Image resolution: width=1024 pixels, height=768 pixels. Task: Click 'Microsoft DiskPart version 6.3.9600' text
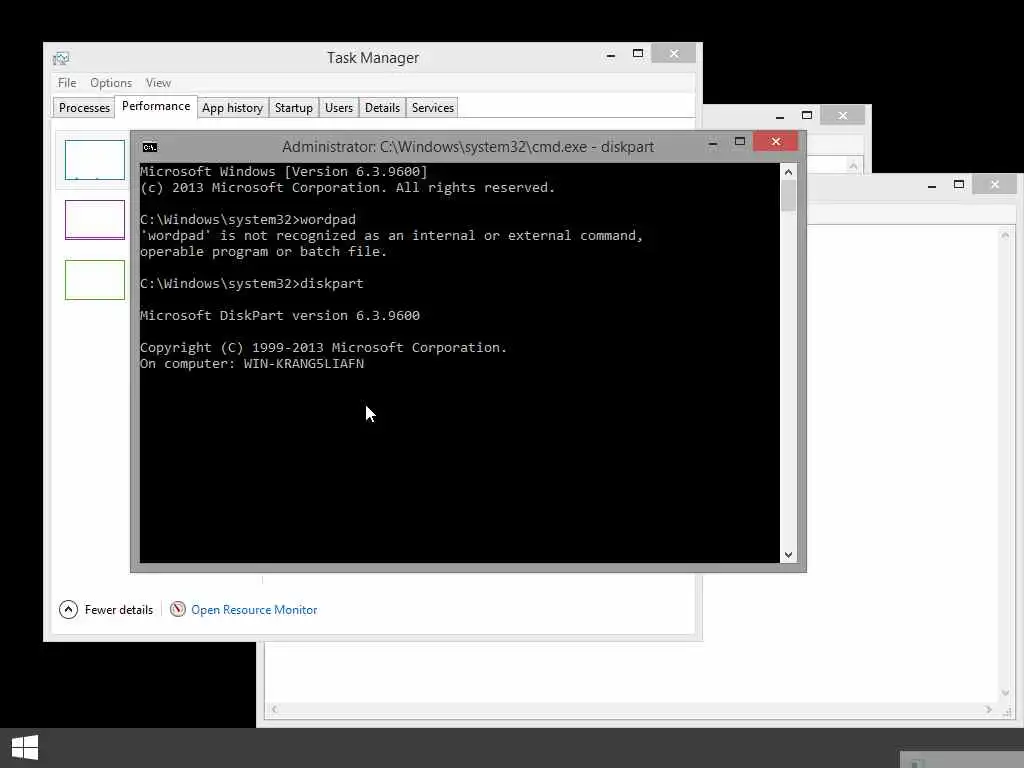tap(280, 315)
